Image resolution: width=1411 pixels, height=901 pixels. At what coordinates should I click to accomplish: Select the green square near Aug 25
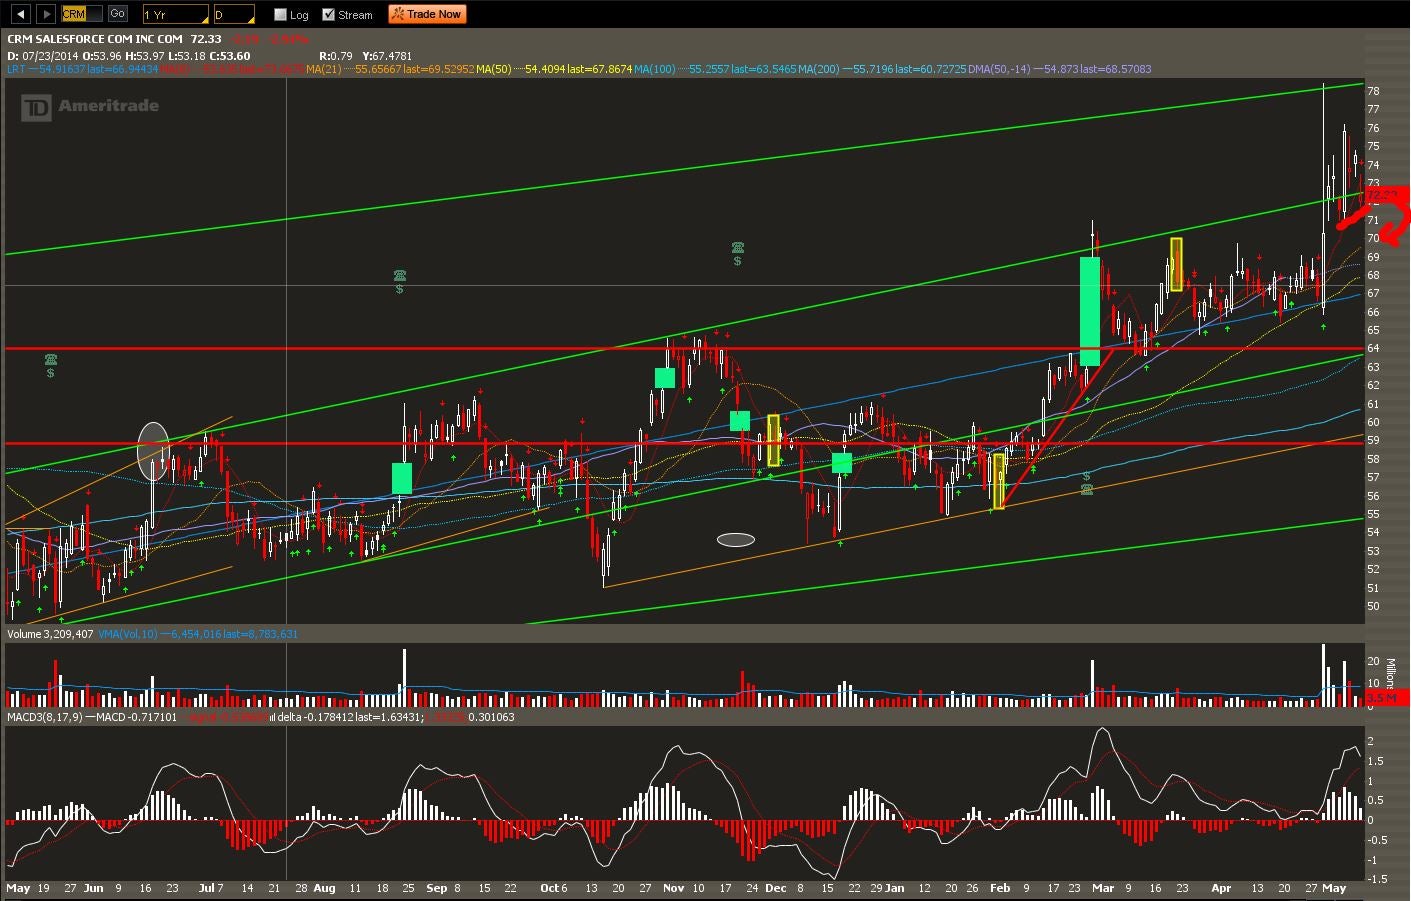pyautogui.click(x=402, y=478)
